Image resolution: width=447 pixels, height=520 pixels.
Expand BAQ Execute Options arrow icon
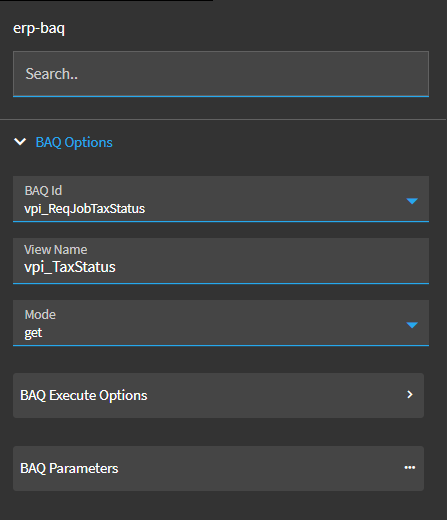410,395
